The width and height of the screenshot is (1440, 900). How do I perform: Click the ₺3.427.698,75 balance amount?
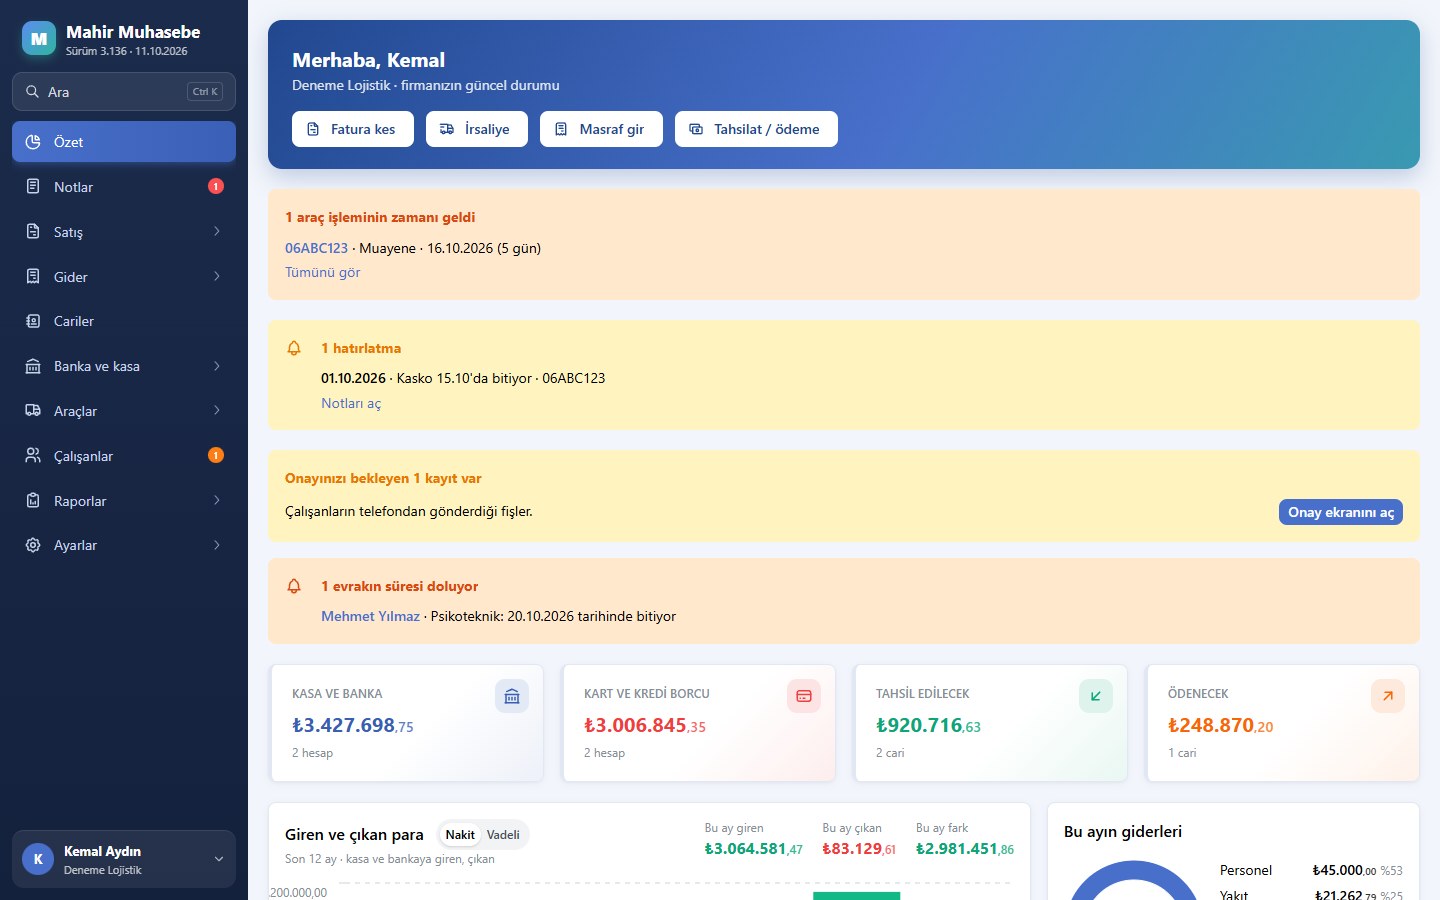(x=353, y=725)
